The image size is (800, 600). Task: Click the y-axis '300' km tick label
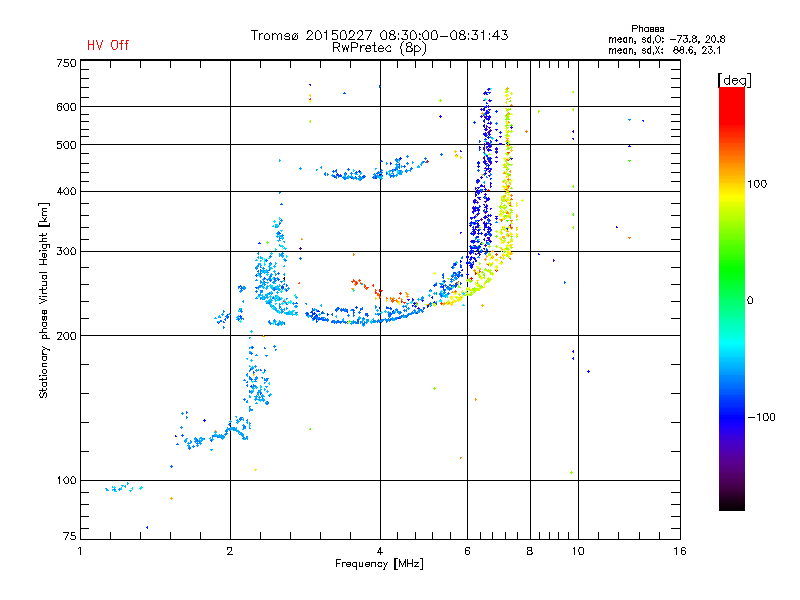(x=66, y=251)
